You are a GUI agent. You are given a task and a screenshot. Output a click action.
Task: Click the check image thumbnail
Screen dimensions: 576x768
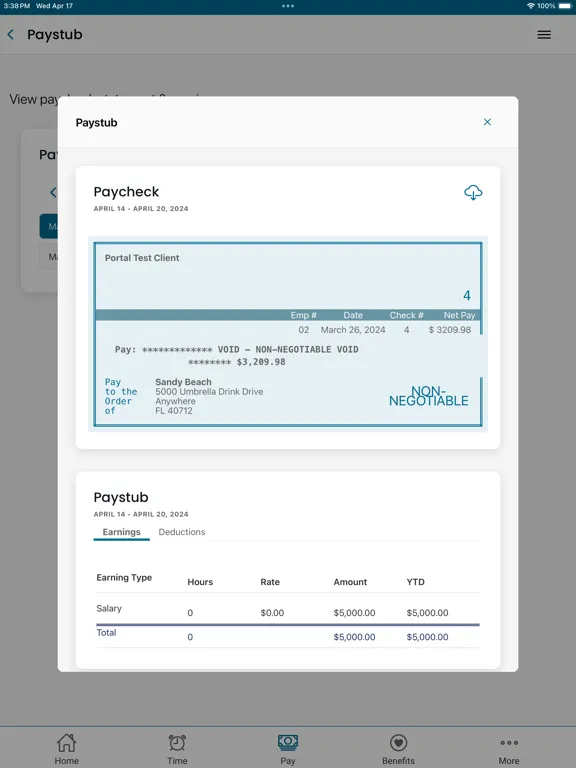[x=288, y=334]
